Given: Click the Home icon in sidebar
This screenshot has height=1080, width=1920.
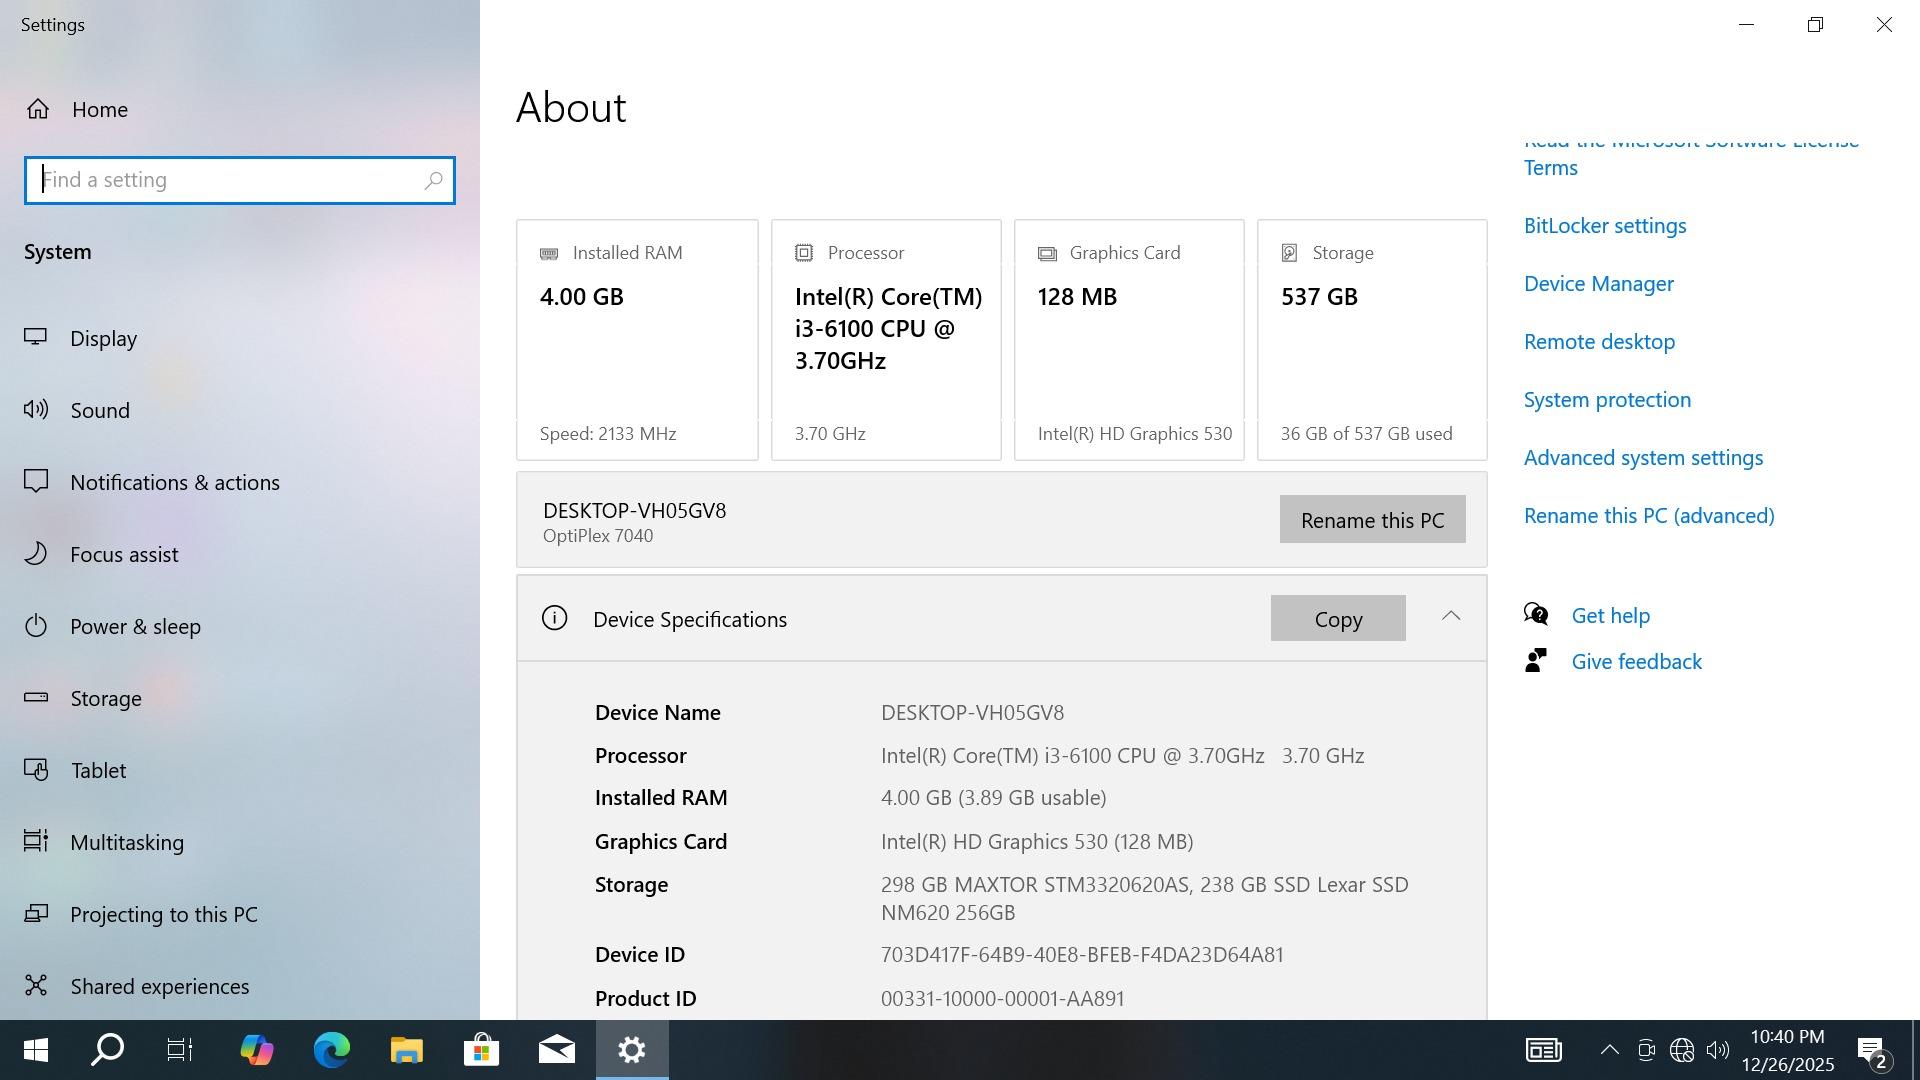Looking at the screenshot, I should pyautogui.click(x=38, y=109).
